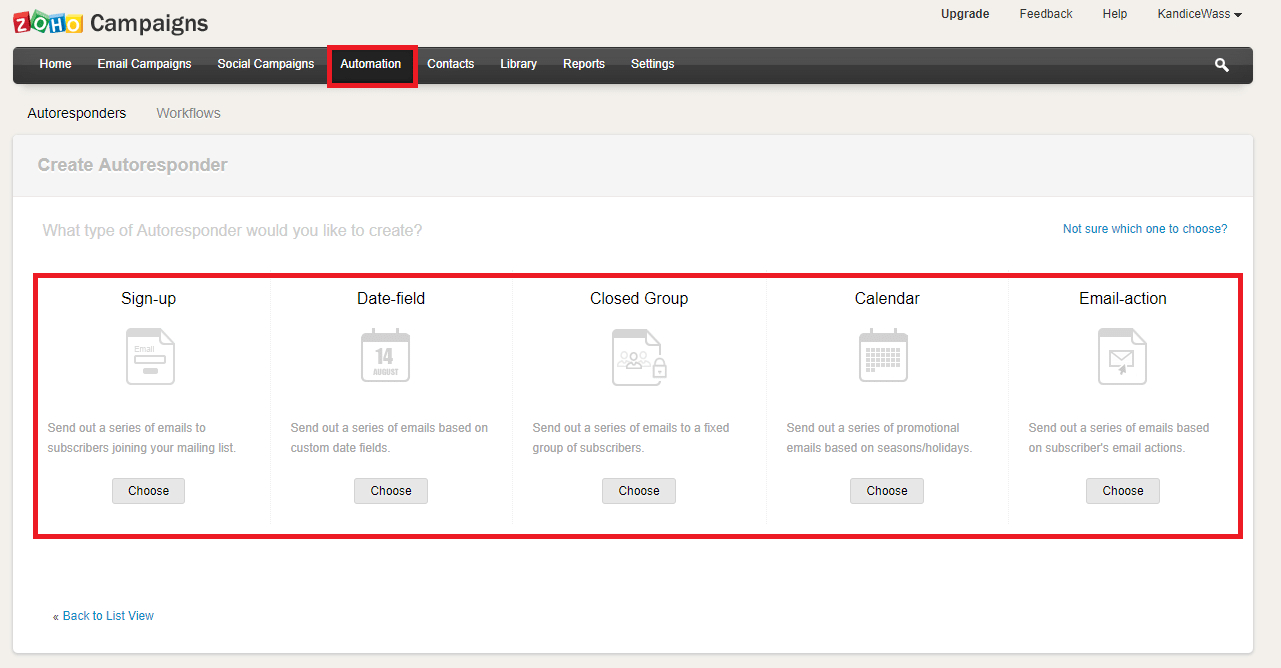Click the Closed Group heading text
This screenshot has width=1281, height=668.
639,298
